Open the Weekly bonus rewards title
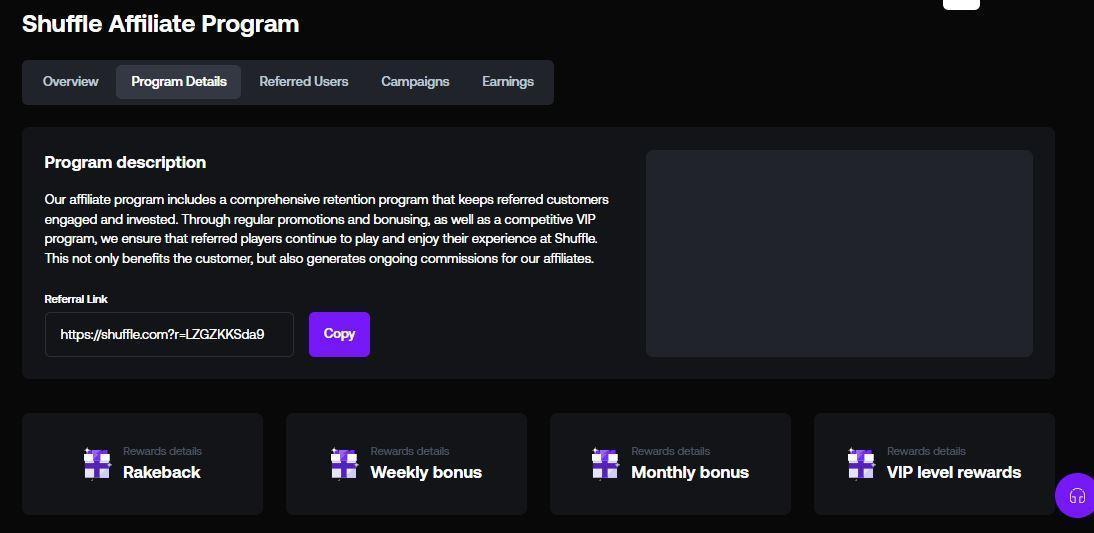This screenshot has width=1094, height=533. pos(426,472)
